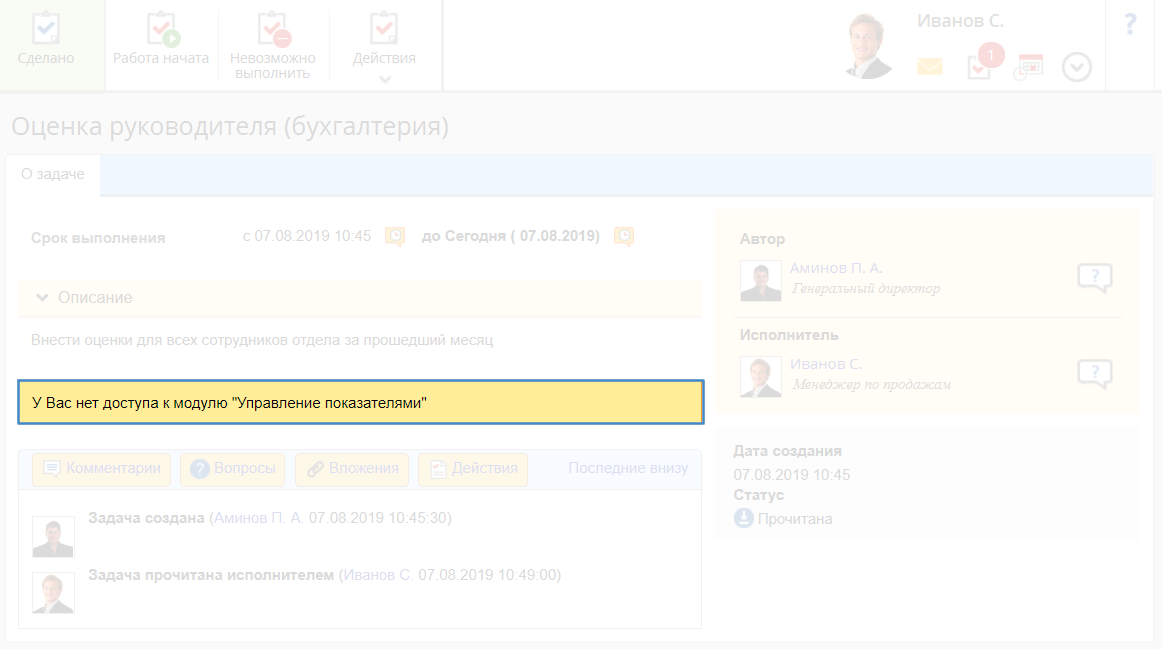Image resolution: width=1162 pixels, height=649 pixels.
Task: Click the Вопросы button
Action: (x=233, y=469)
